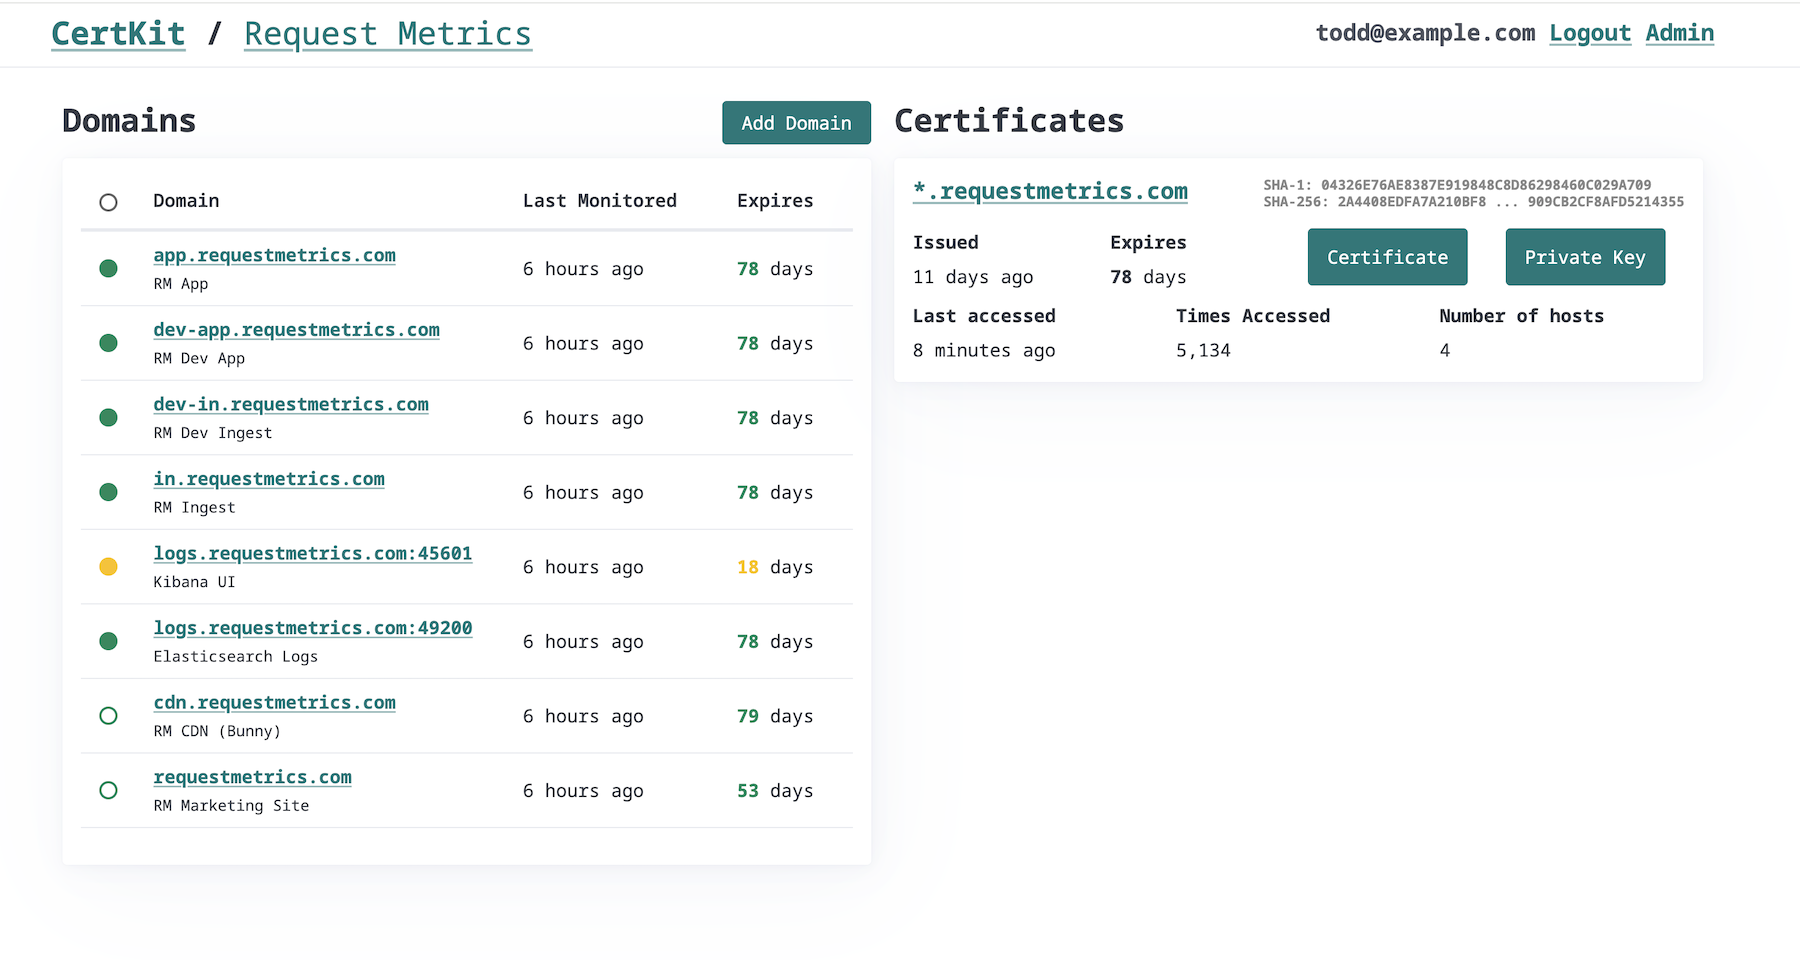Click the yellow warning dot for Kibana UI
Image resolution: width=1800 pixels, height=960 pixels.
[109, 567]
